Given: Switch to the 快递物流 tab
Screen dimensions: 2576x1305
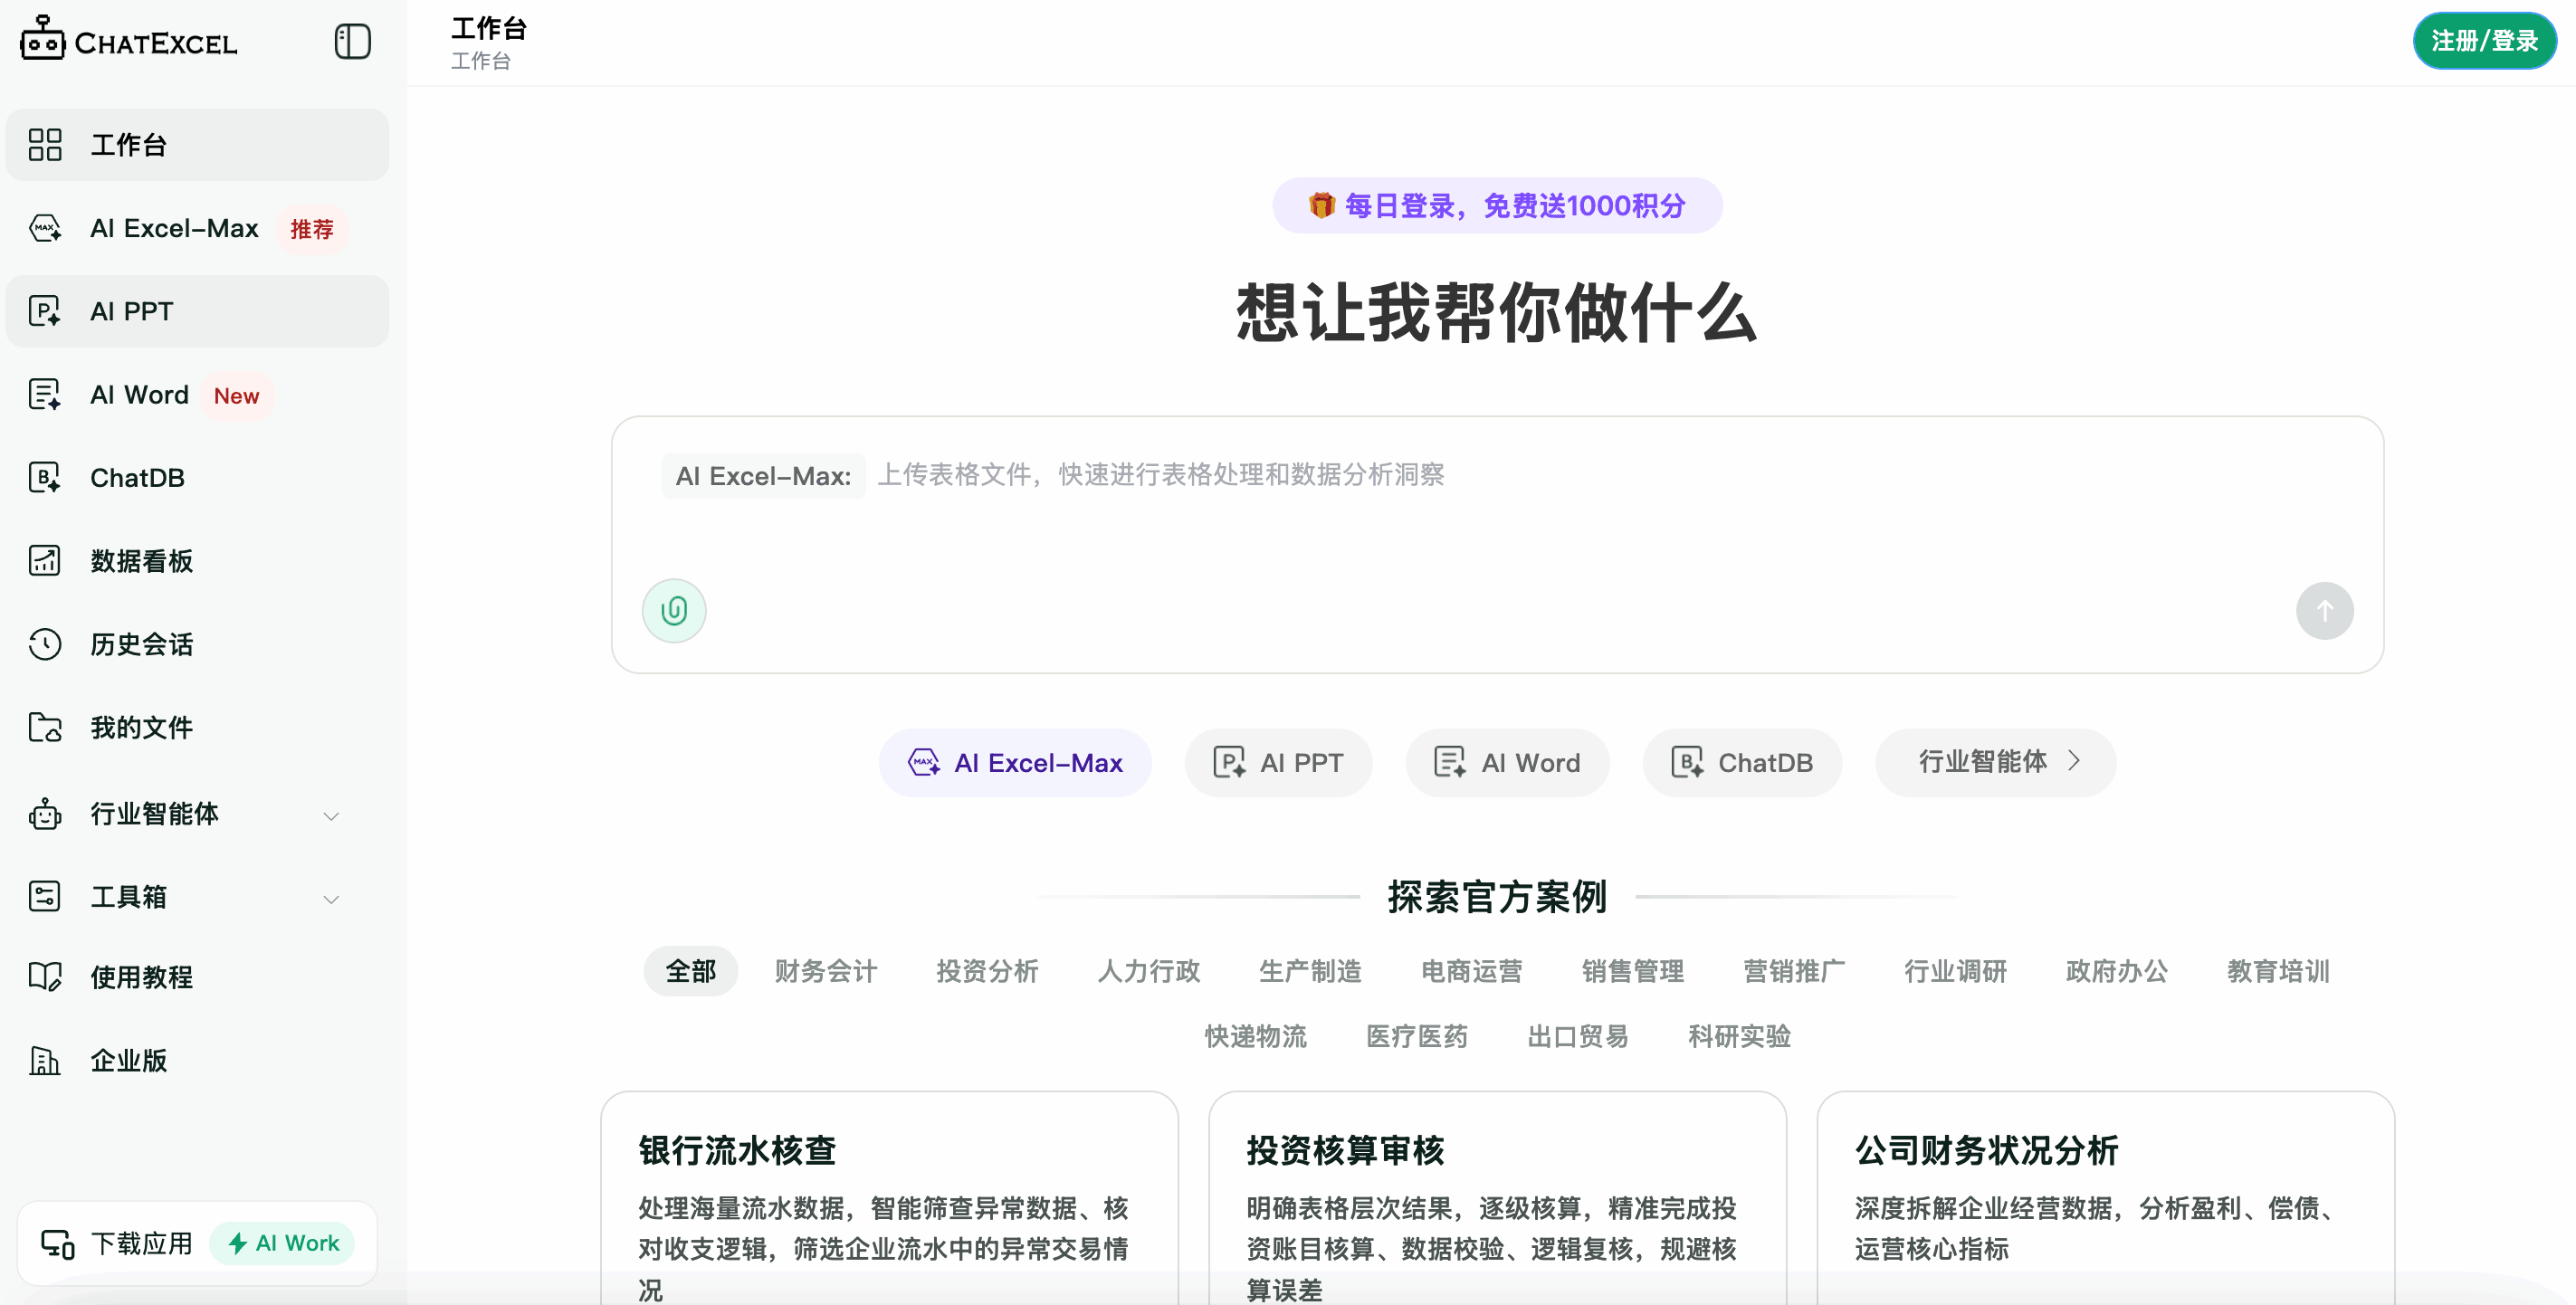Looking at the screenshot, I should 1256,1036.
